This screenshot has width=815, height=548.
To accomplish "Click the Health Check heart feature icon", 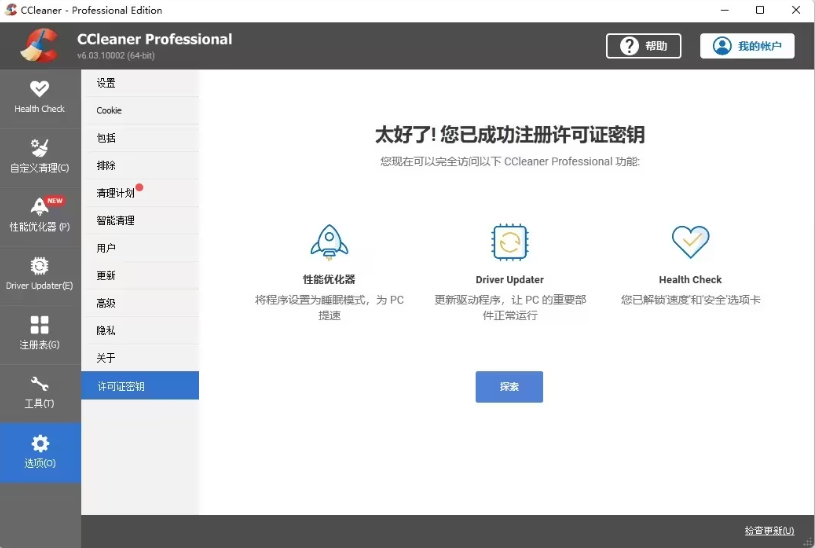I will (690, 242).
